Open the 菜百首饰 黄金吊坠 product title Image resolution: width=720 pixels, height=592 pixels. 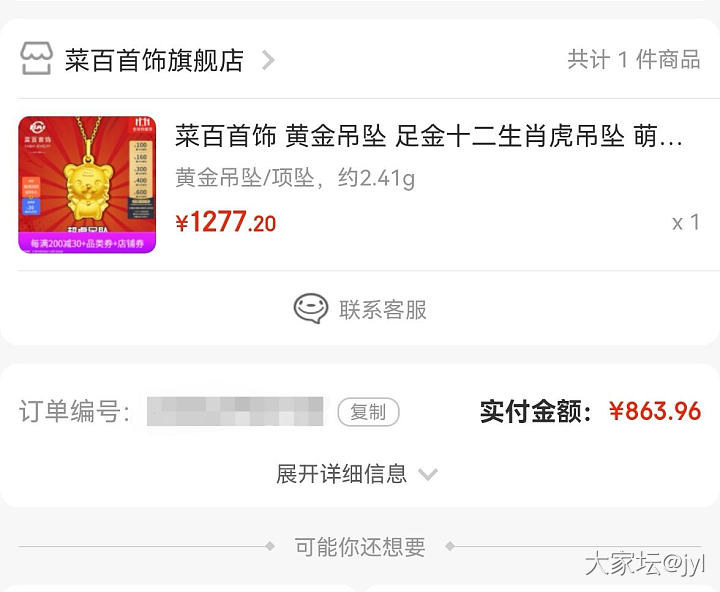click(x=428, y=136)
